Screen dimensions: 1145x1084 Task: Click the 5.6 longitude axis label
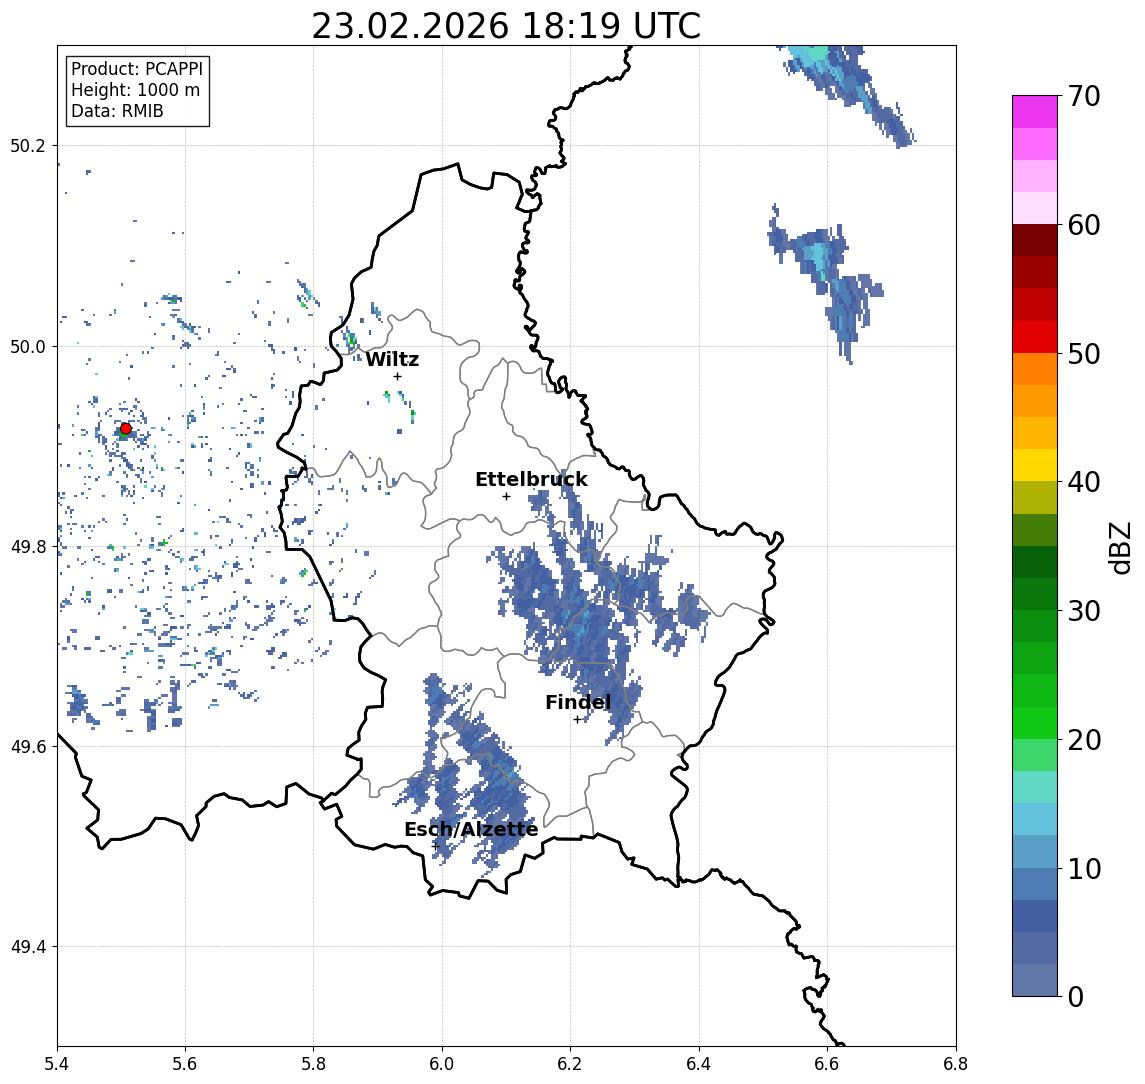185,1064
